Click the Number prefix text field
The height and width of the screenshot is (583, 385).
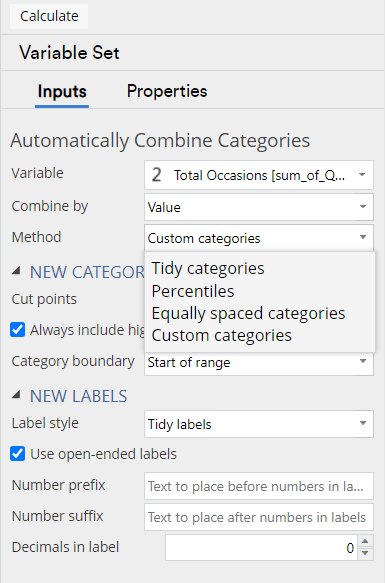259,486
